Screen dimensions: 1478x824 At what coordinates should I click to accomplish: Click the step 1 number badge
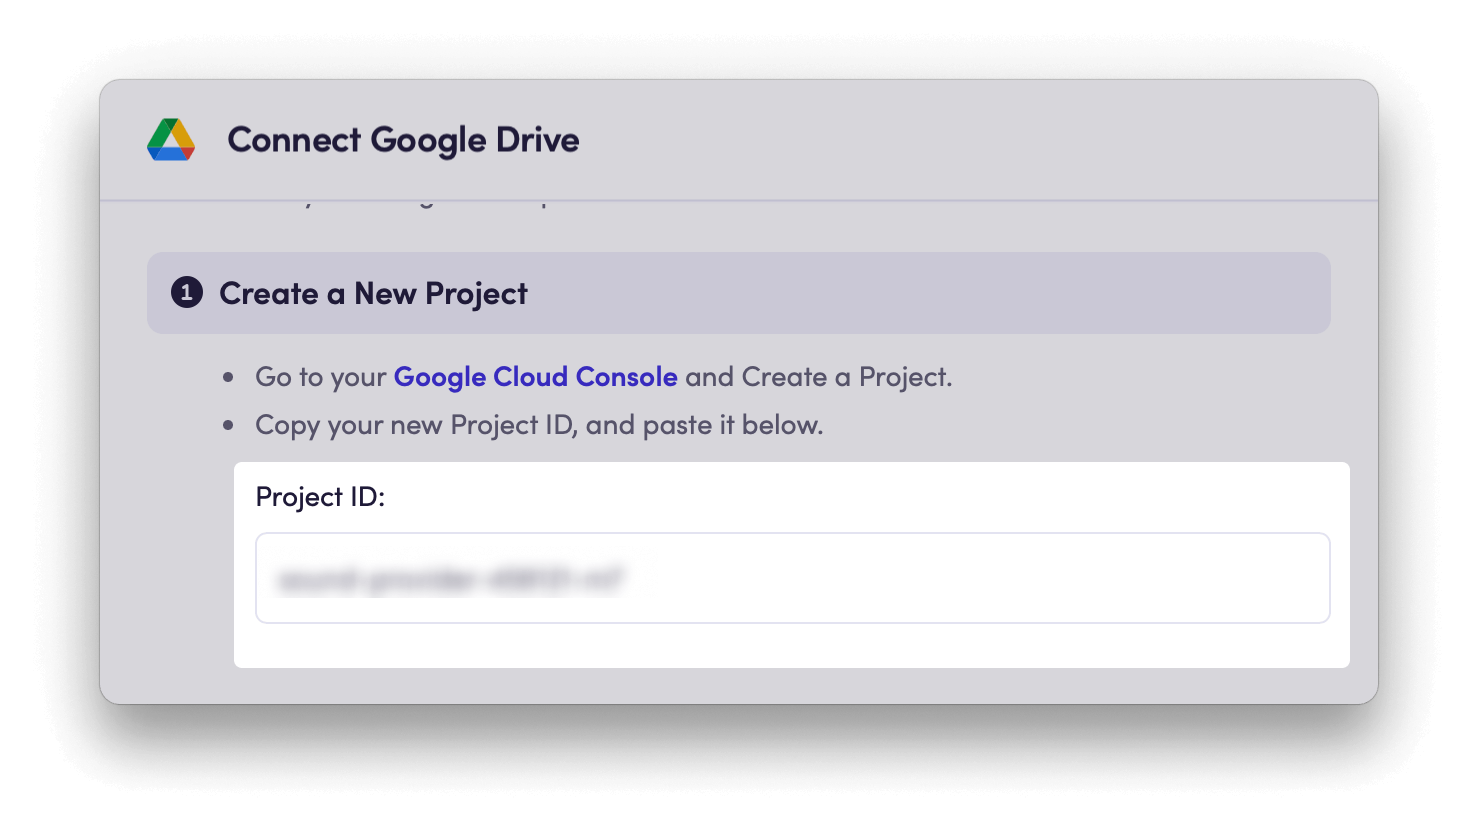tap(187, 293)
